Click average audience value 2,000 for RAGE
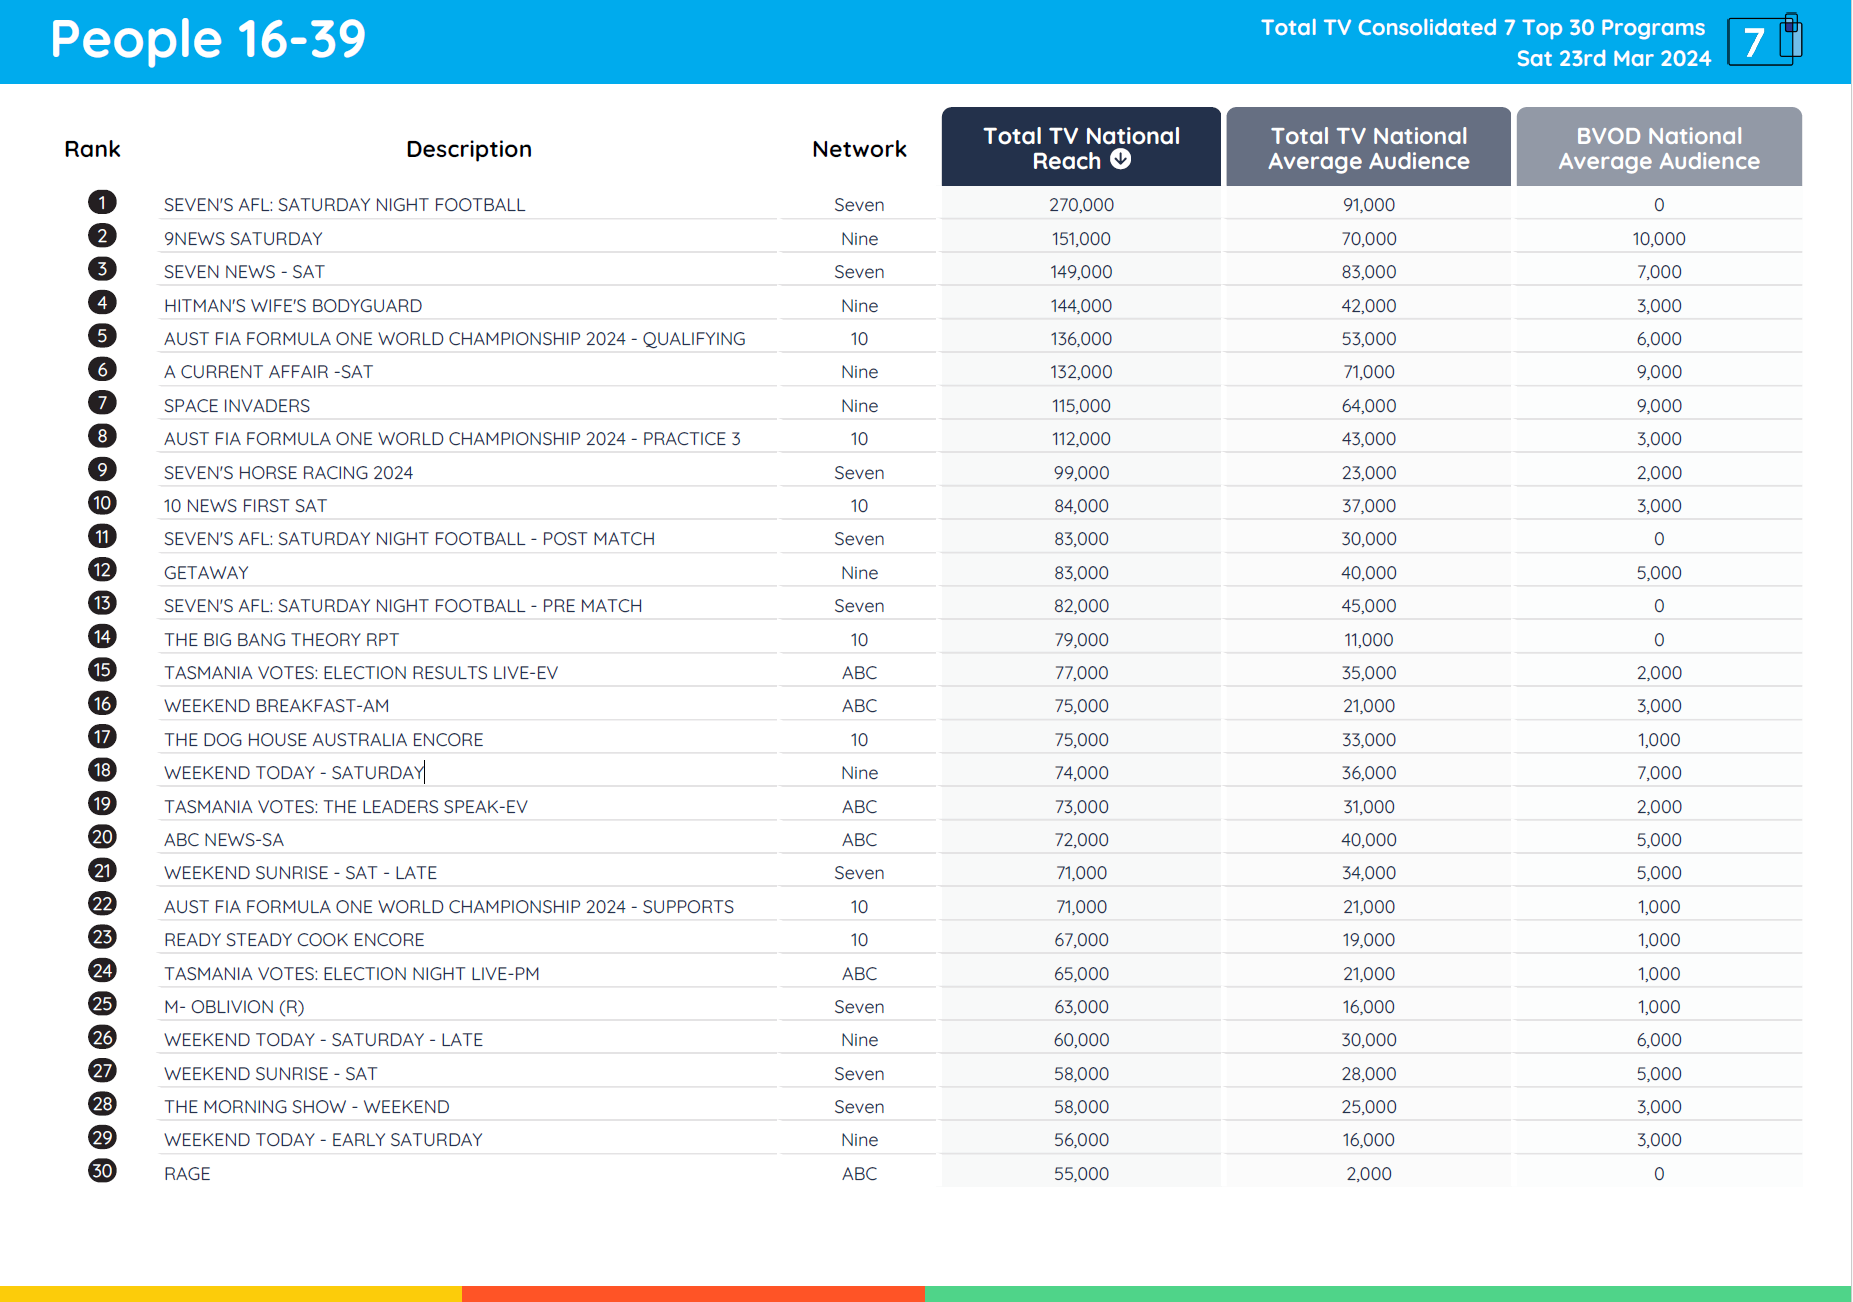This screenshot has height=1302, width=1853. coord(1369,1174)
